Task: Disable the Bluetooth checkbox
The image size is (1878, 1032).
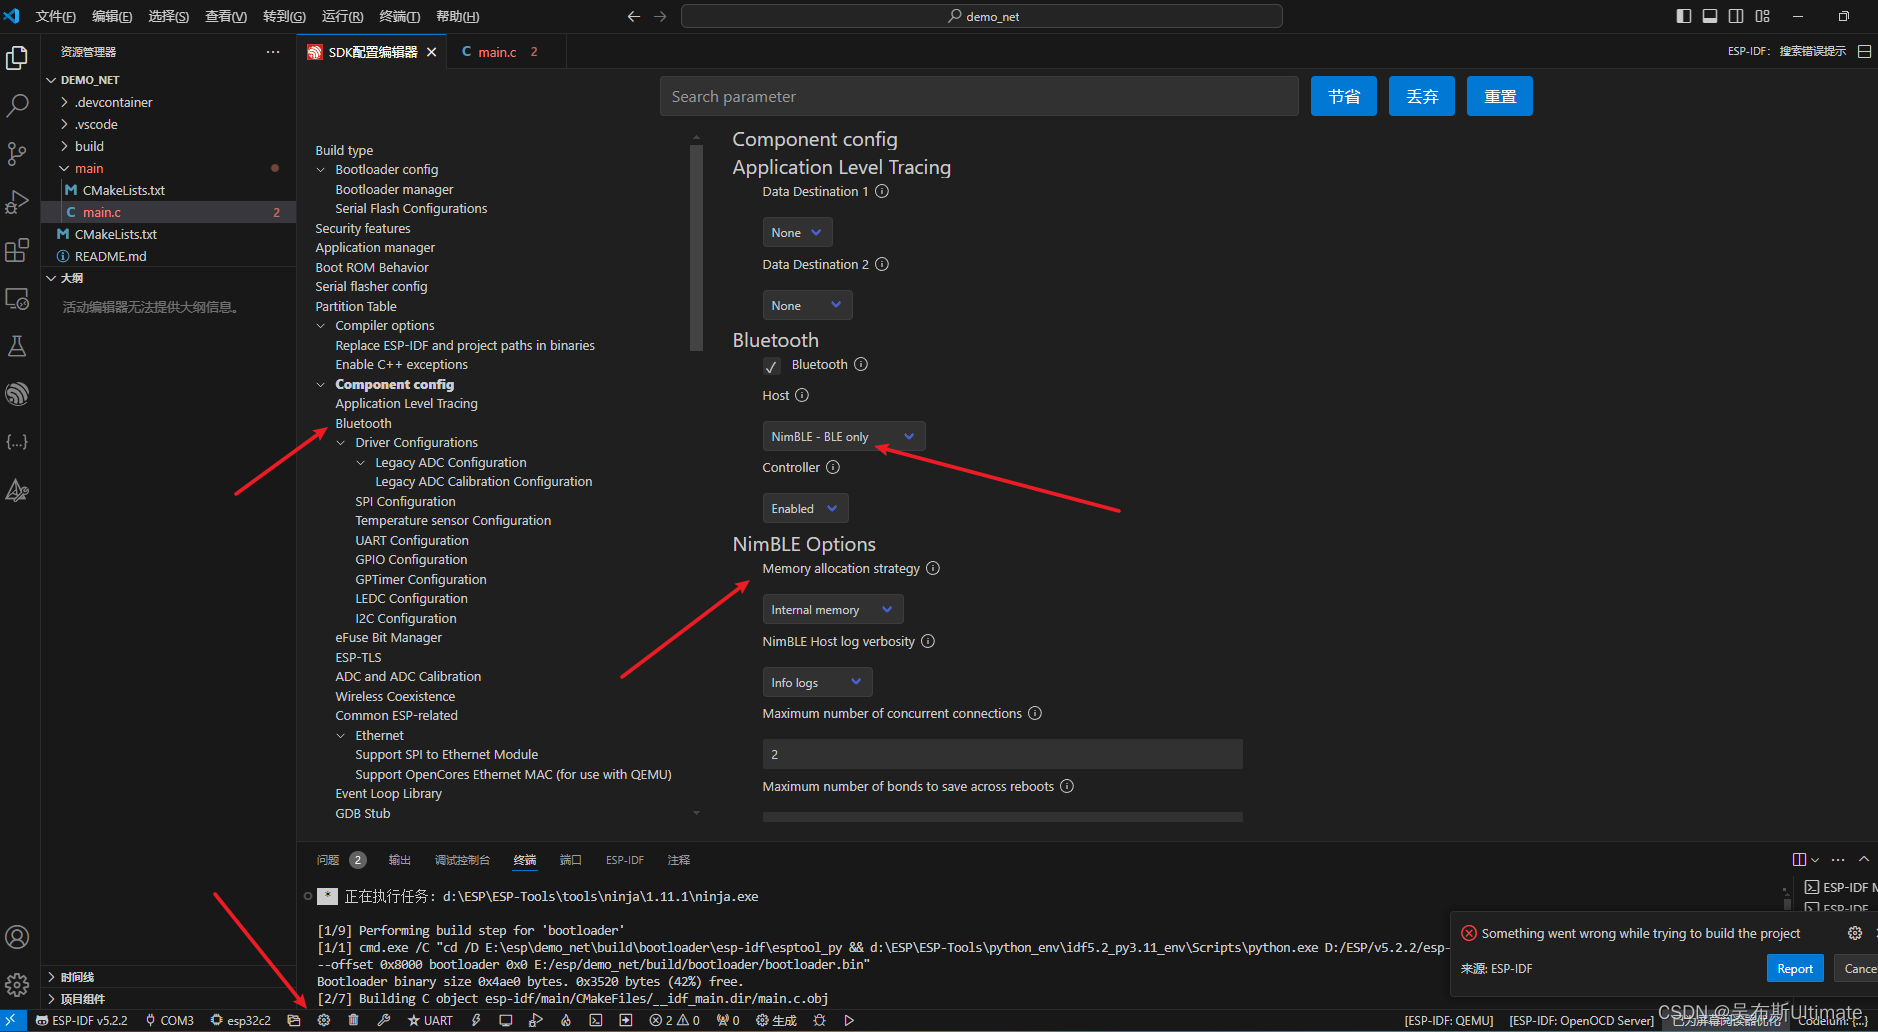Action: coord(771,365)
